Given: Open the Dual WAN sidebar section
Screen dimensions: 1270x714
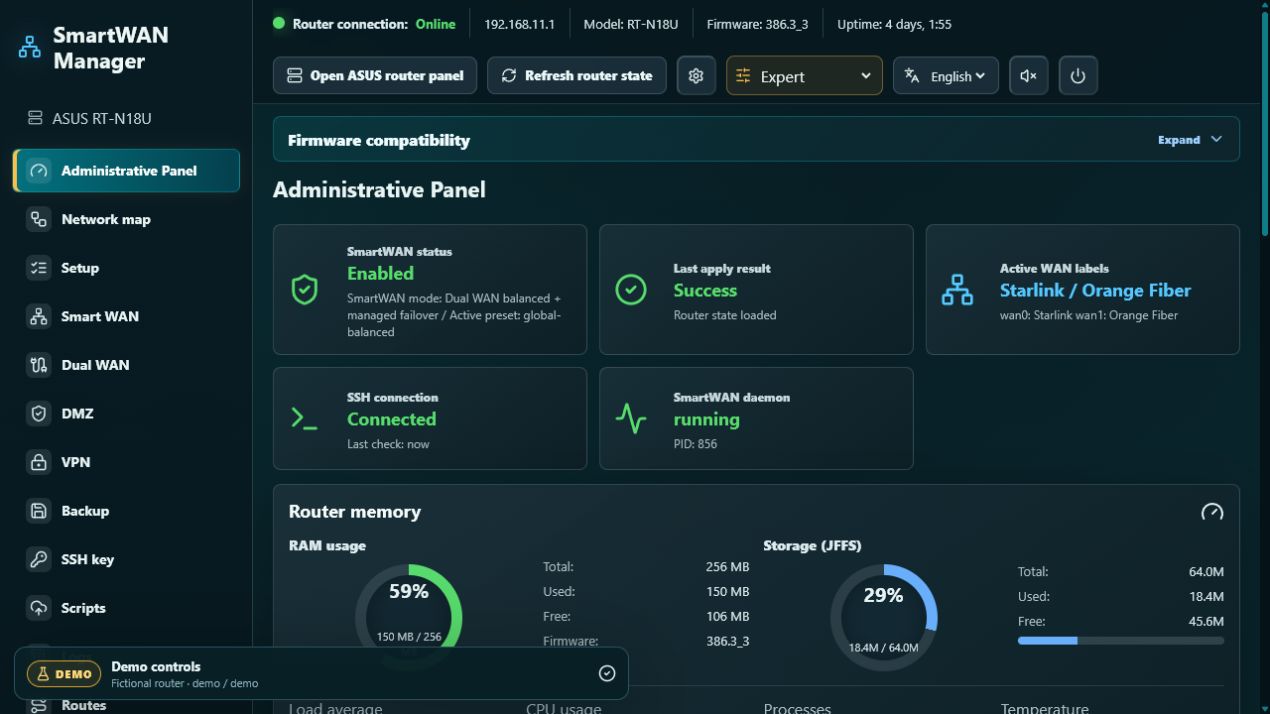Looking at the screenshot, I should 126,365.
